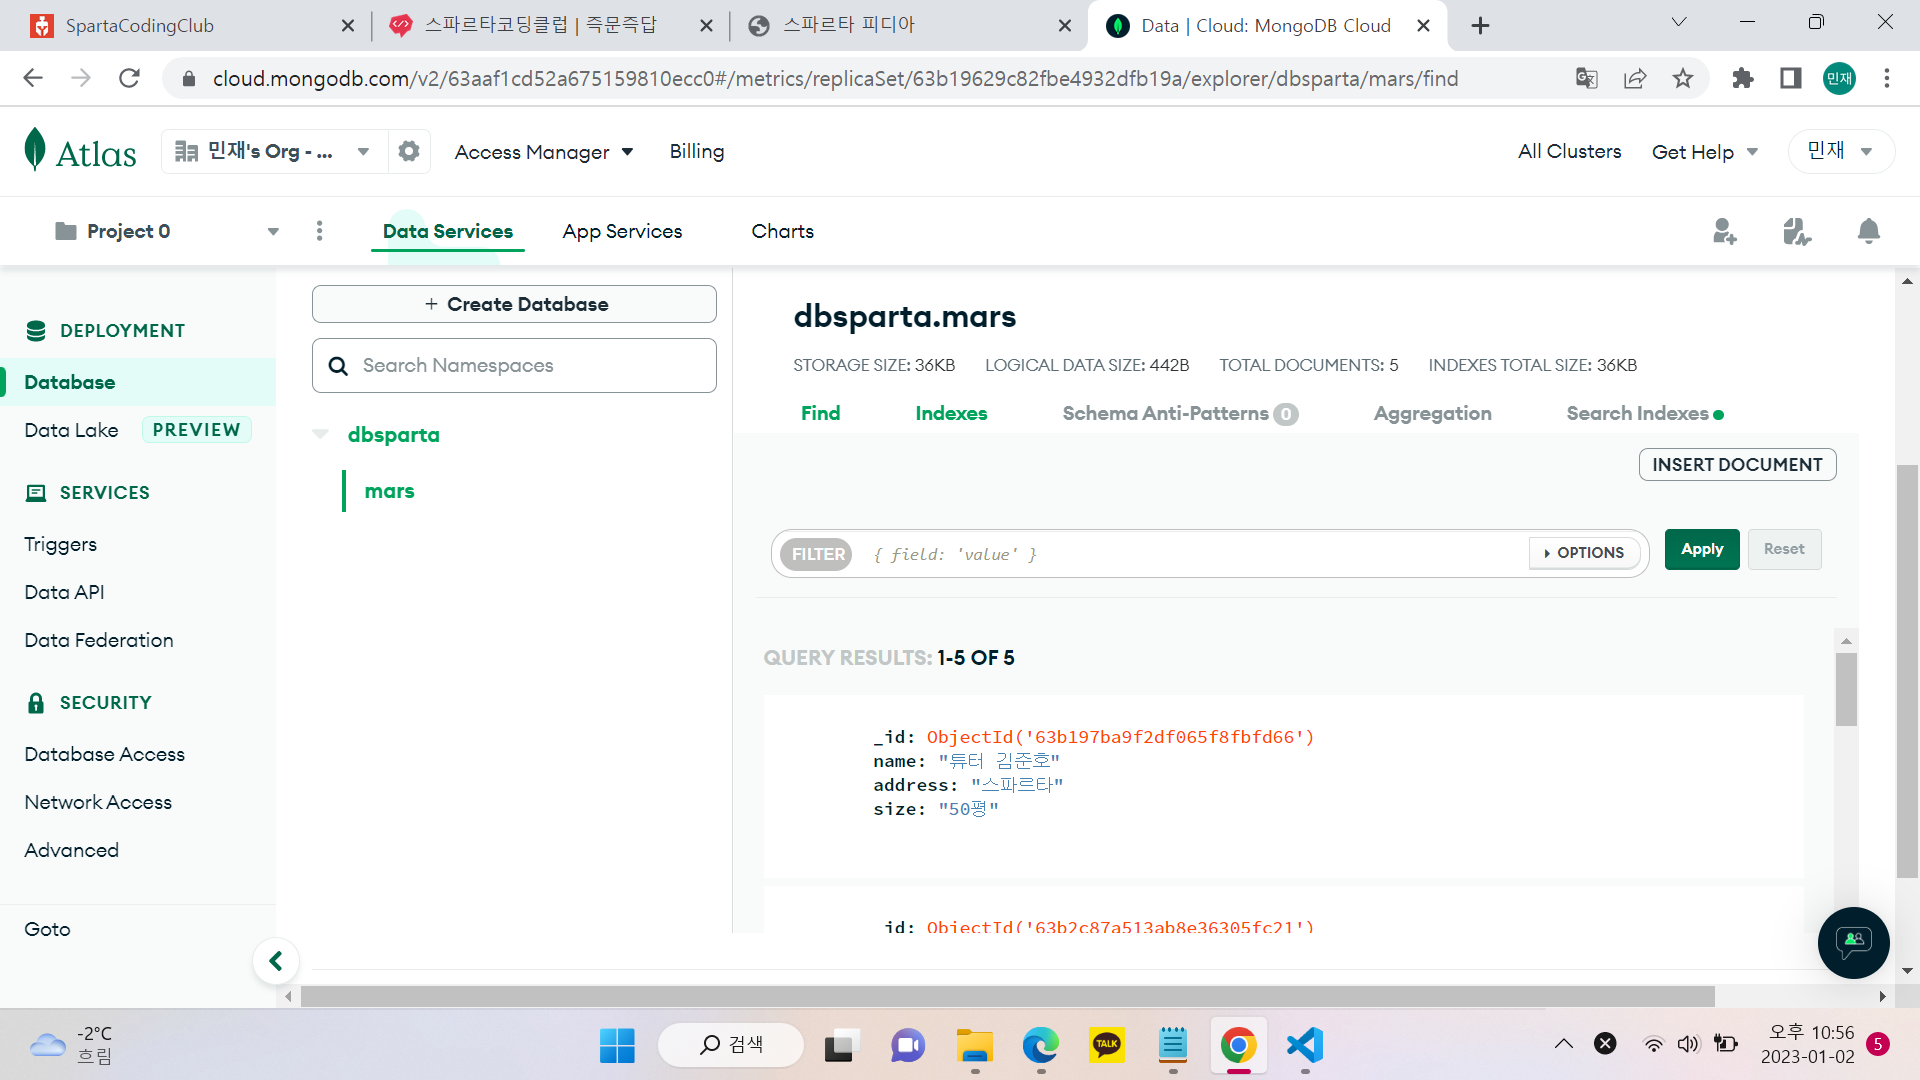Switch to Data Services tab

click(x=448, y=231)
